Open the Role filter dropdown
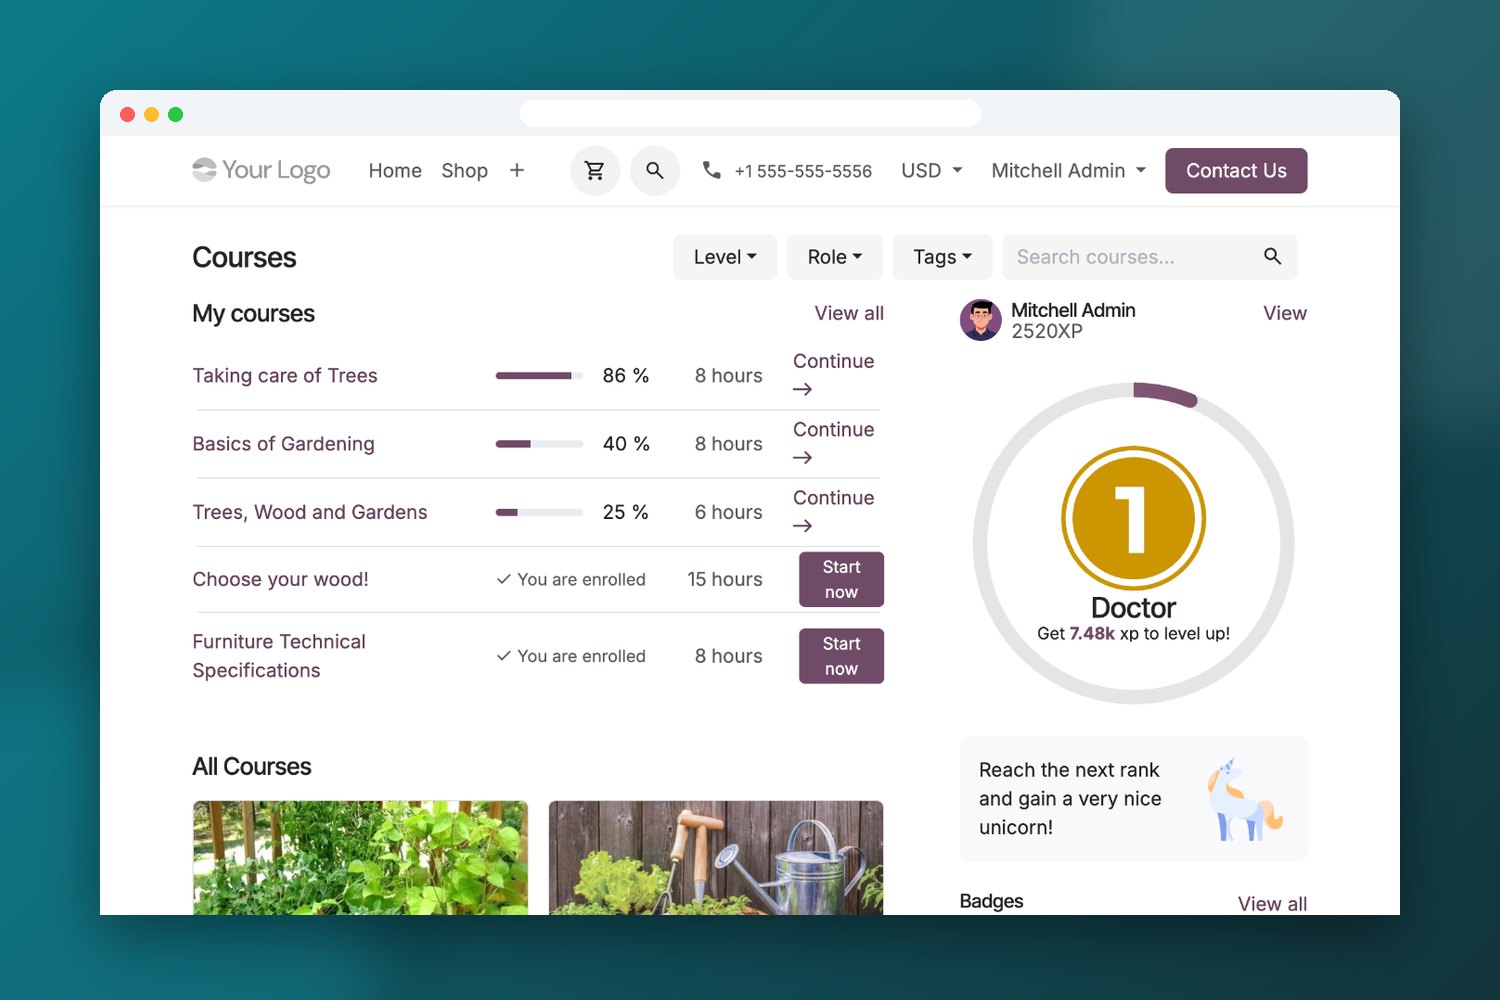1500x1000 pixels. coord(835,257)
